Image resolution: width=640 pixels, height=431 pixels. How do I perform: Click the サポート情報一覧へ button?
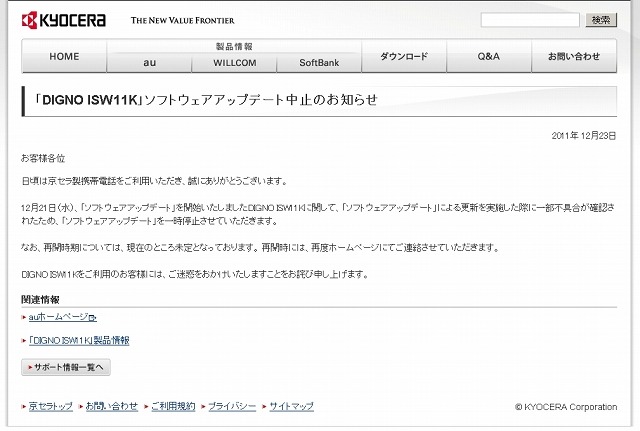(66, 367)
